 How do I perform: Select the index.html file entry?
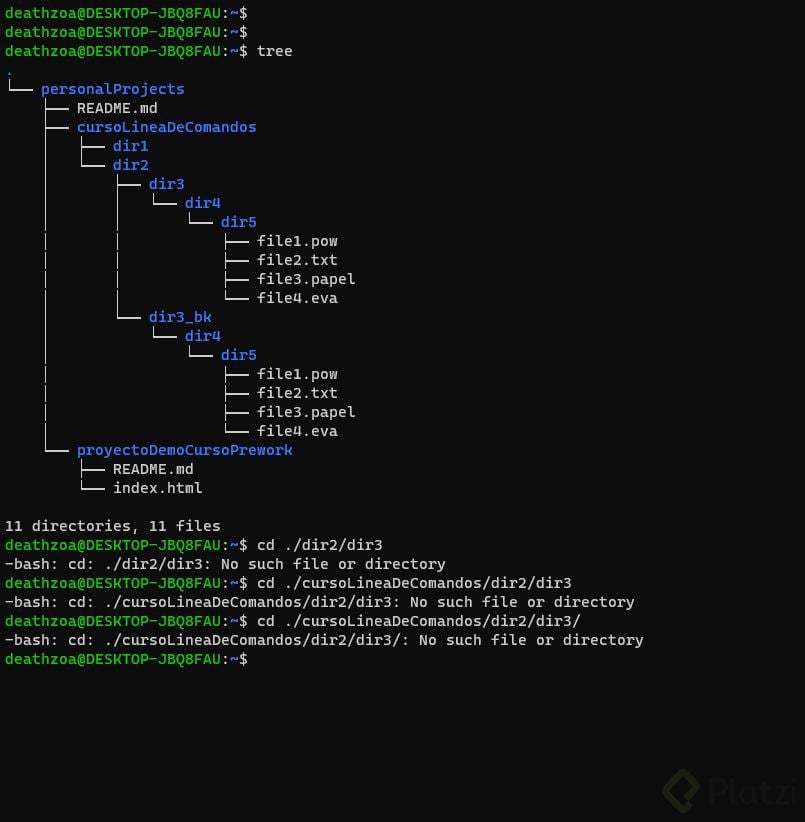pyautogui.click(x=157, y=488)
